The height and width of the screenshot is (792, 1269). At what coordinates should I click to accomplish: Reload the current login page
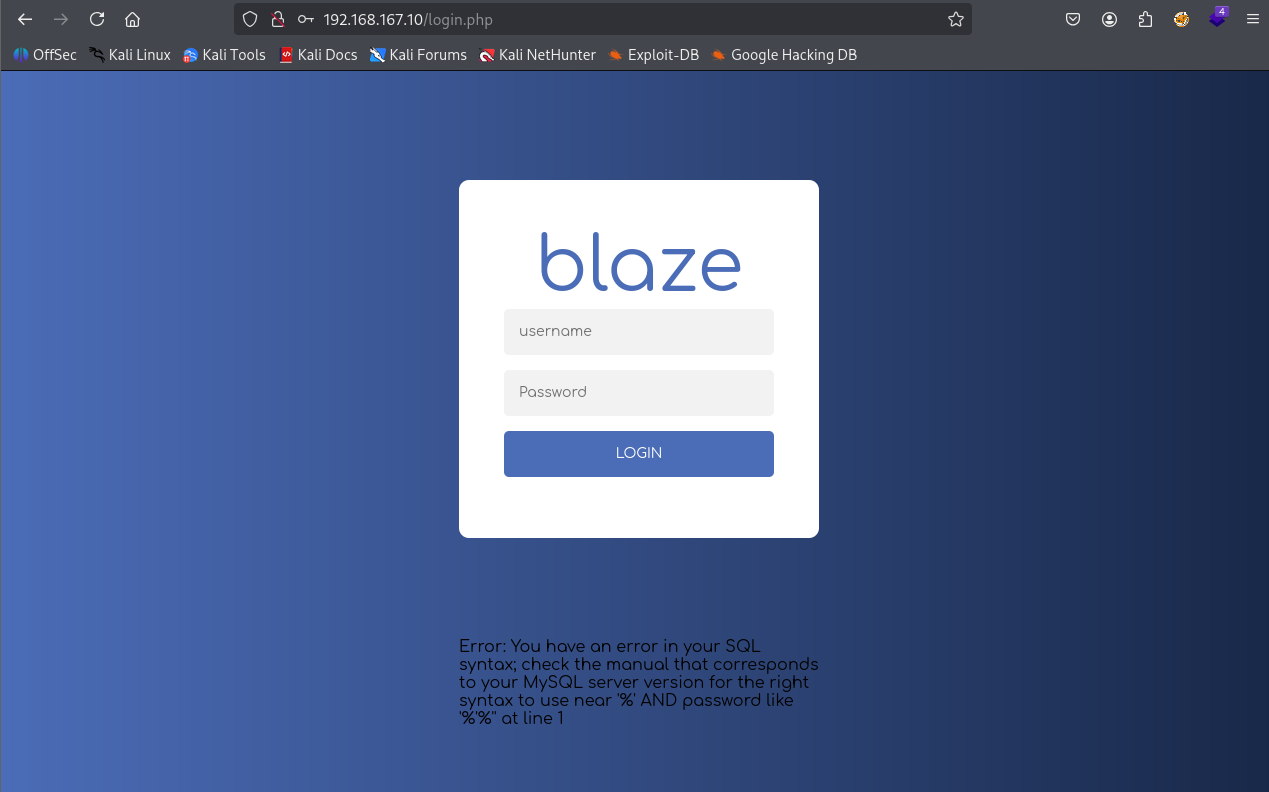(x=97, y=19)
